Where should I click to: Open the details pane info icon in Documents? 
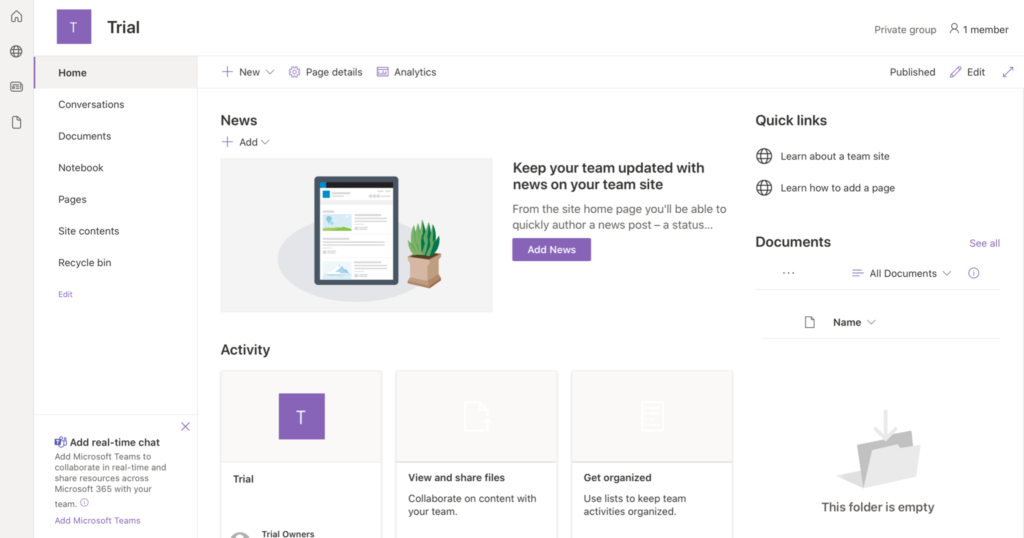coord(974,273)
